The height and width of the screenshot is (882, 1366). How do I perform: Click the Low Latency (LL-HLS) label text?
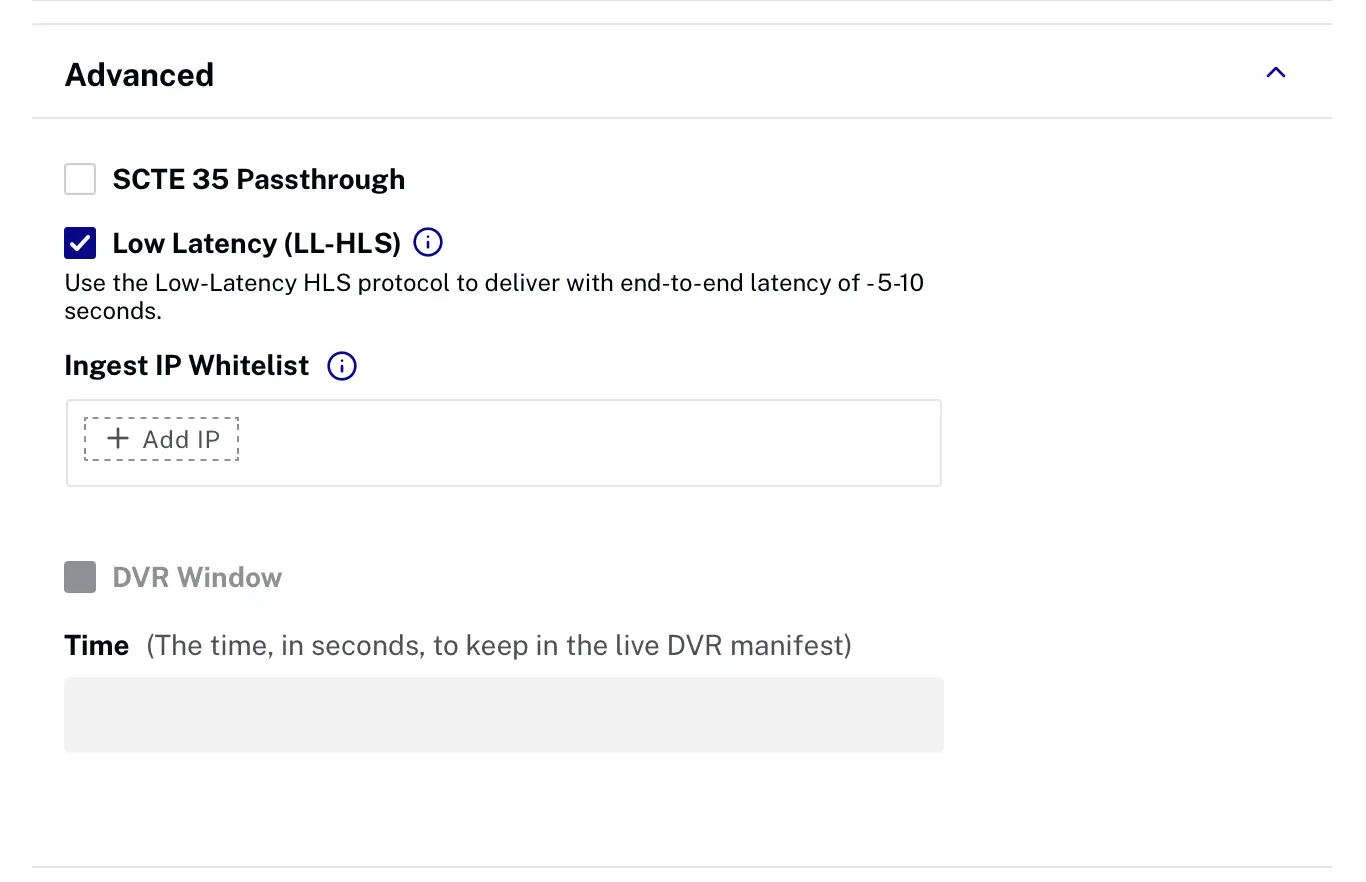[x=256, y=243]
